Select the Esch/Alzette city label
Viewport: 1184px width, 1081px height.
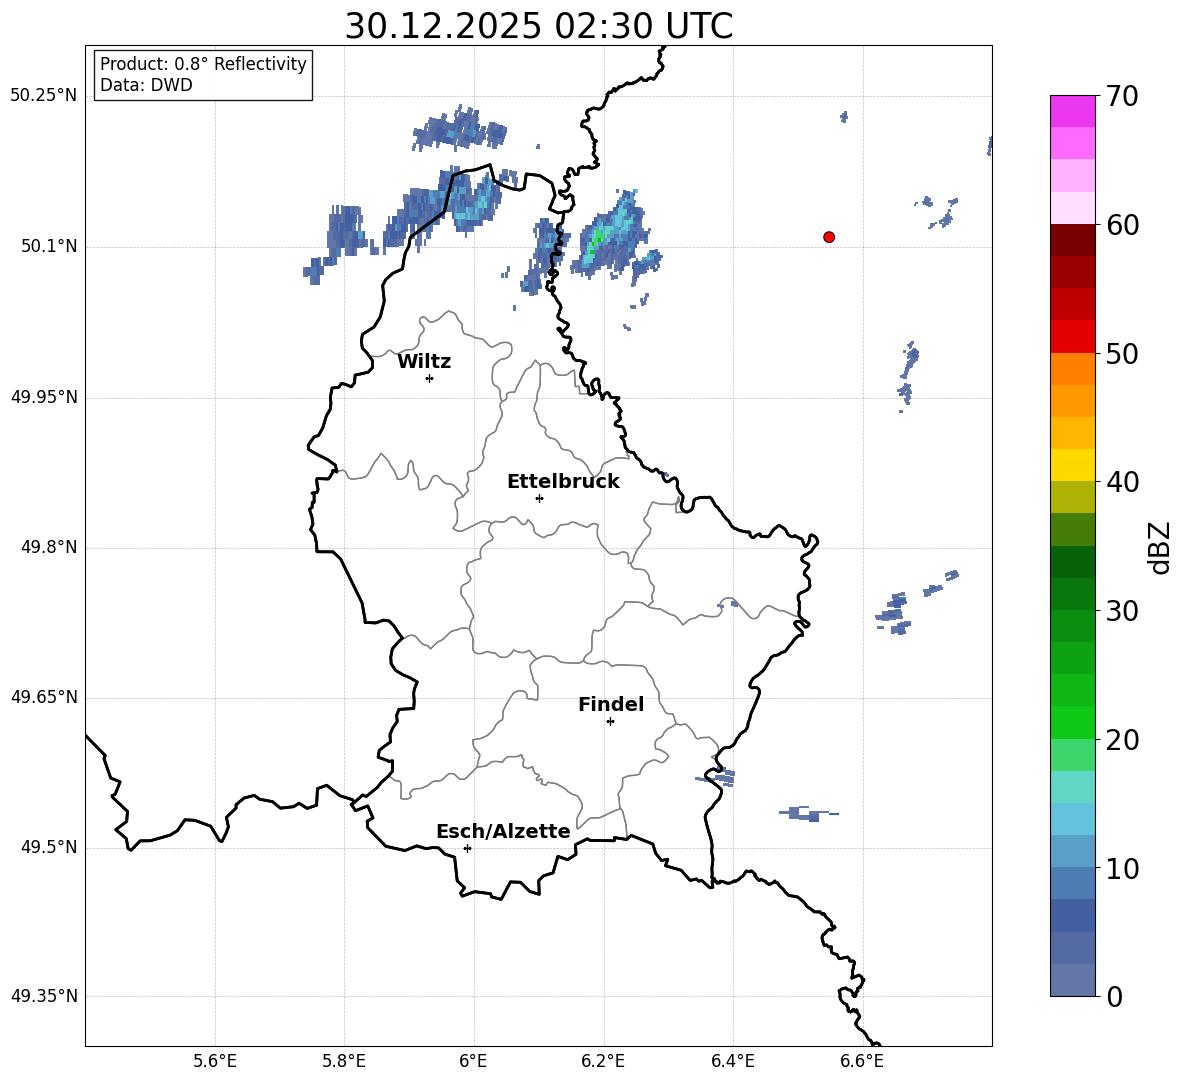tap(503, 831)
